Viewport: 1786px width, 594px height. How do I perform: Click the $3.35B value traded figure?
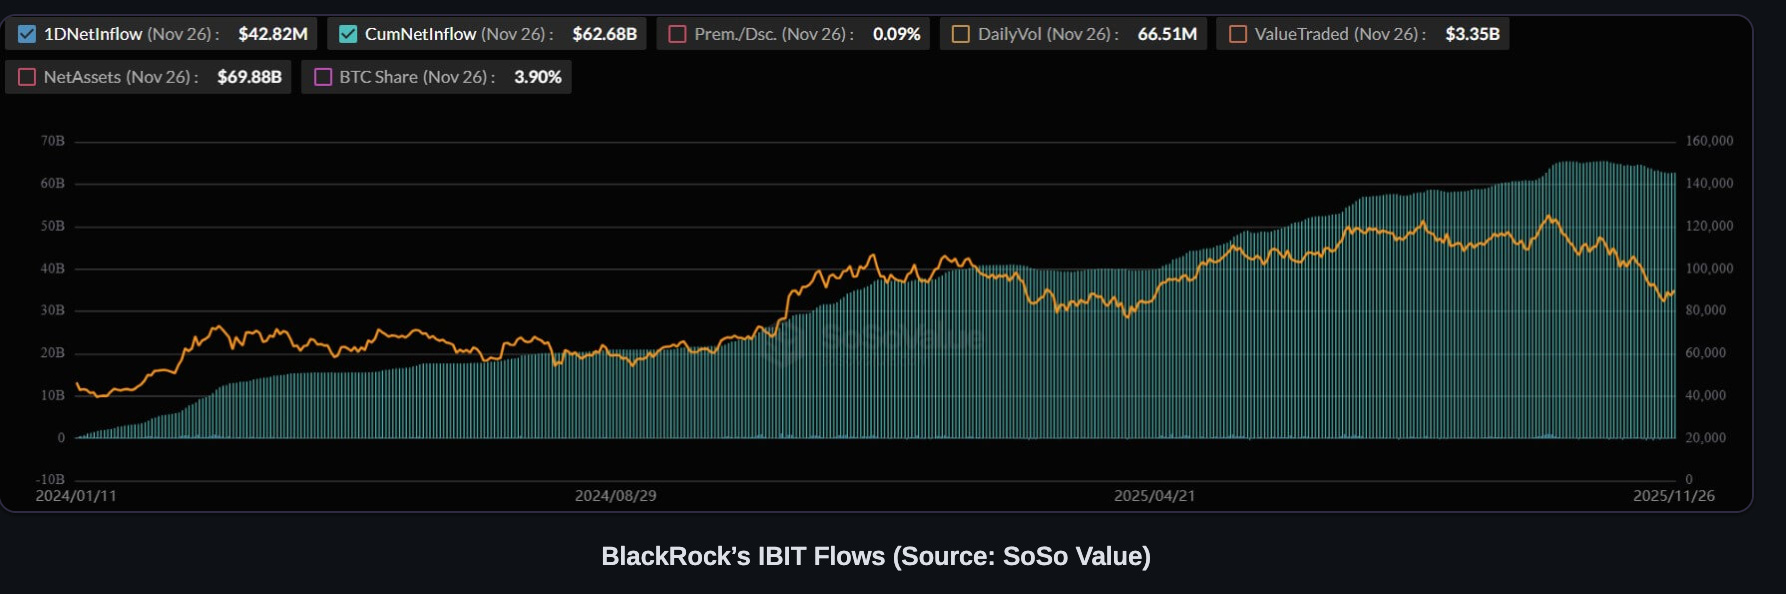1473,34
